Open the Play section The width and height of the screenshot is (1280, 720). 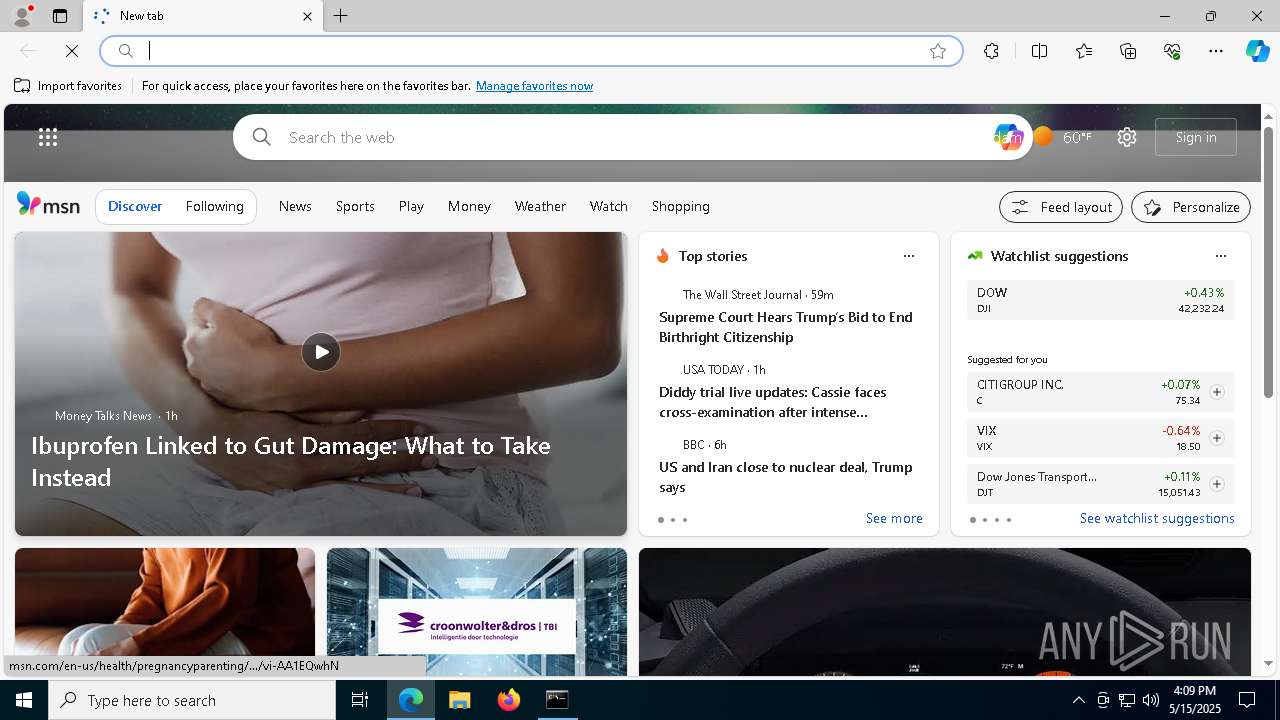(x=411, y=206)
